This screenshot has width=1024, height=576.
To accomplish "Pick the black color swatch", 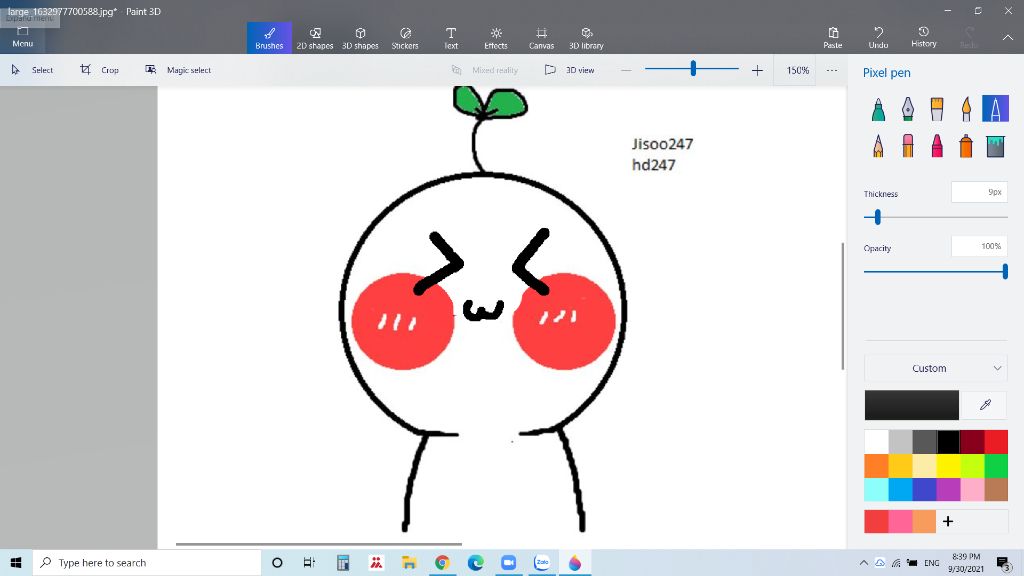I will pos(948,442).
